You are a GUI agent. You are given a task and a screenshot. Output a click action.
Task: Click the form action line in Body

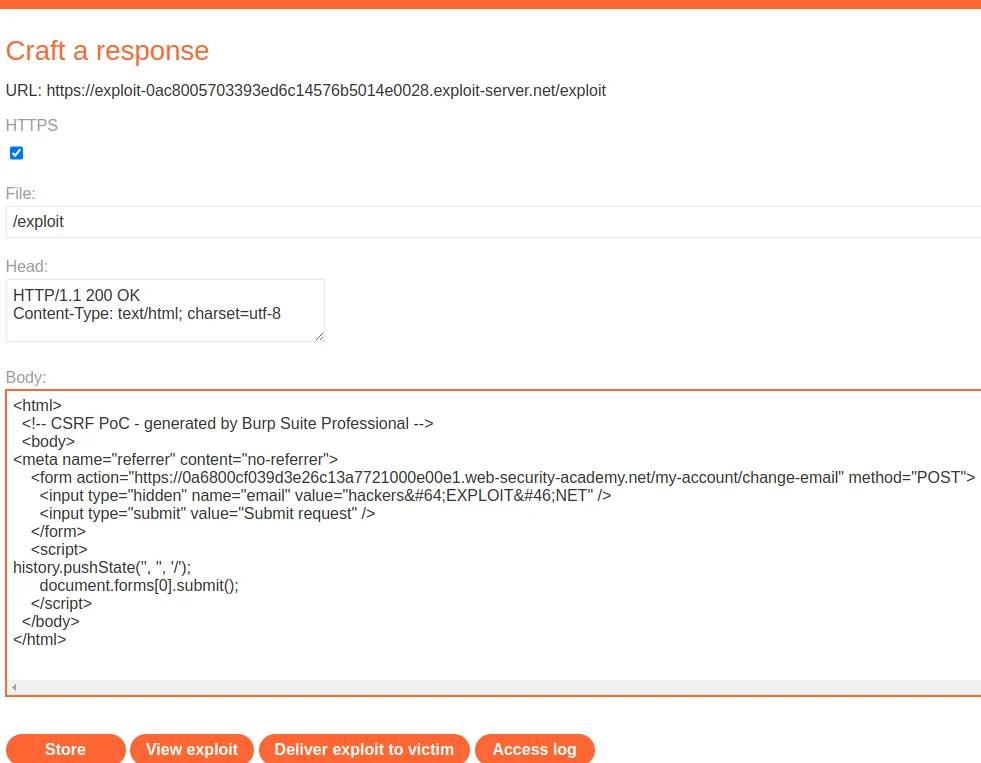503,478
